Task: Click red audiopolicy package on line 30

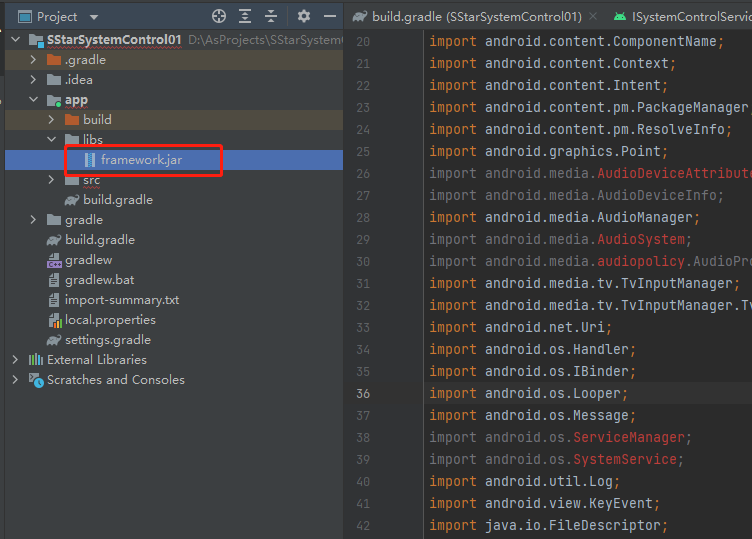Action: pos(641,261)
